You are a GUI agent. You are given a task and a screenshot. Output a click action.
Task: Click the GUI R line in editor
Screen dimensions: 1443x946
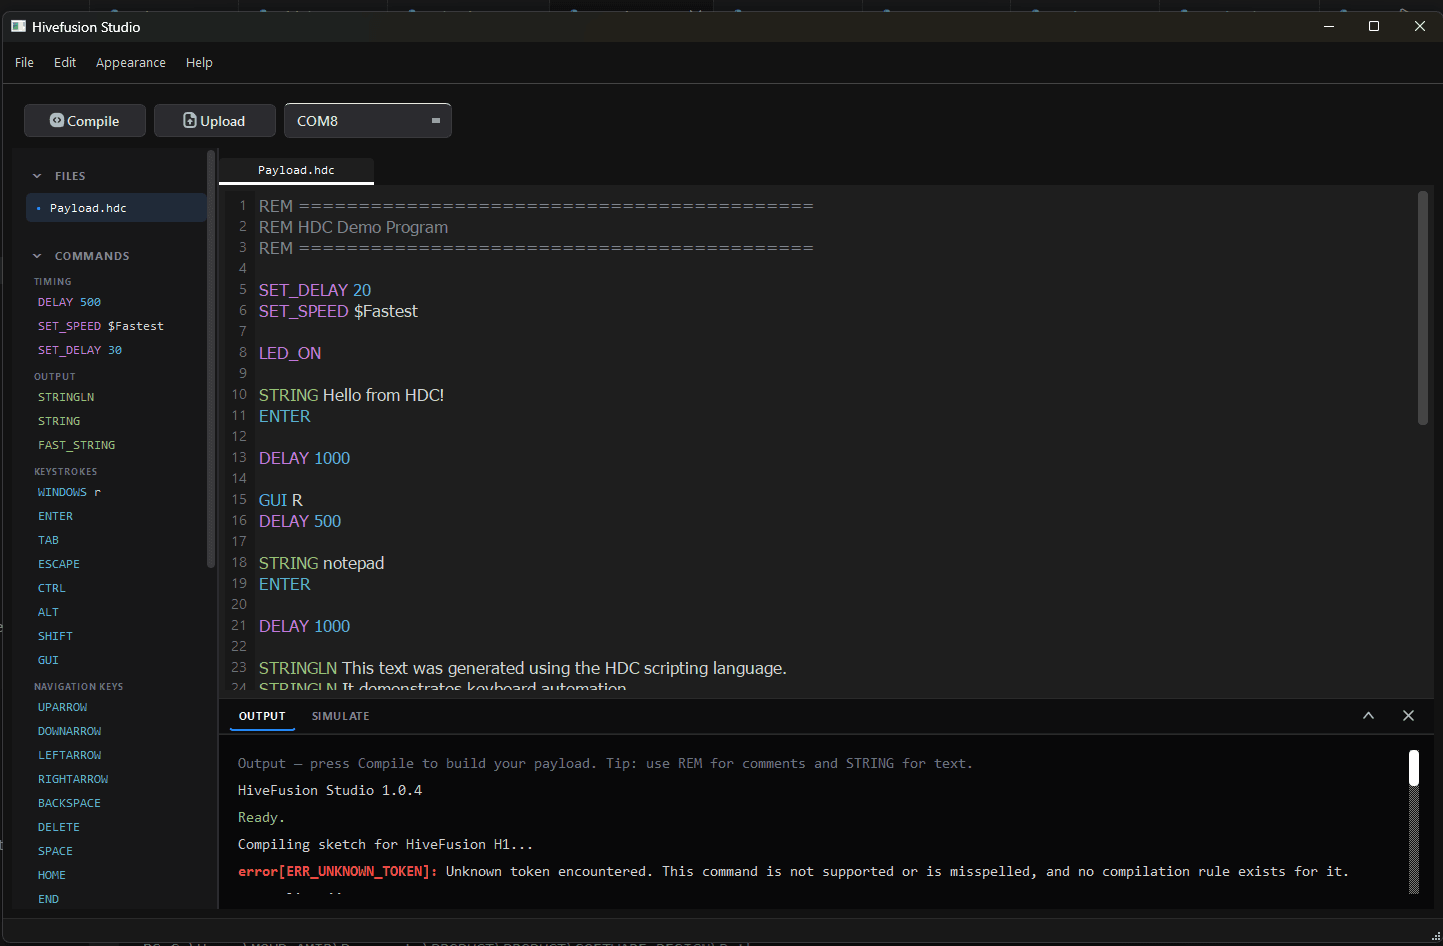coord(280,500)
